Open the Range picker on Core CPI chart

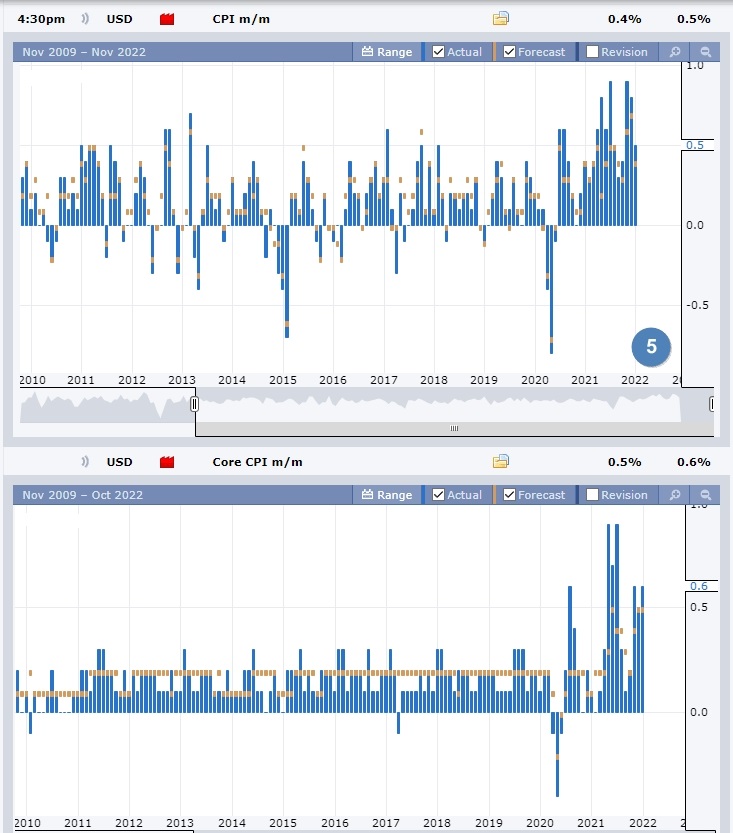[386, 495]
